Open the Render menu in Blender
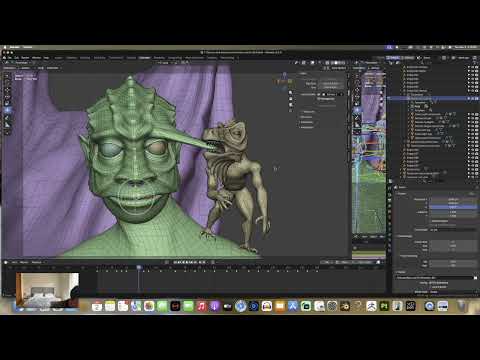This screenshot has height=360, width=480. pos(25,58)
